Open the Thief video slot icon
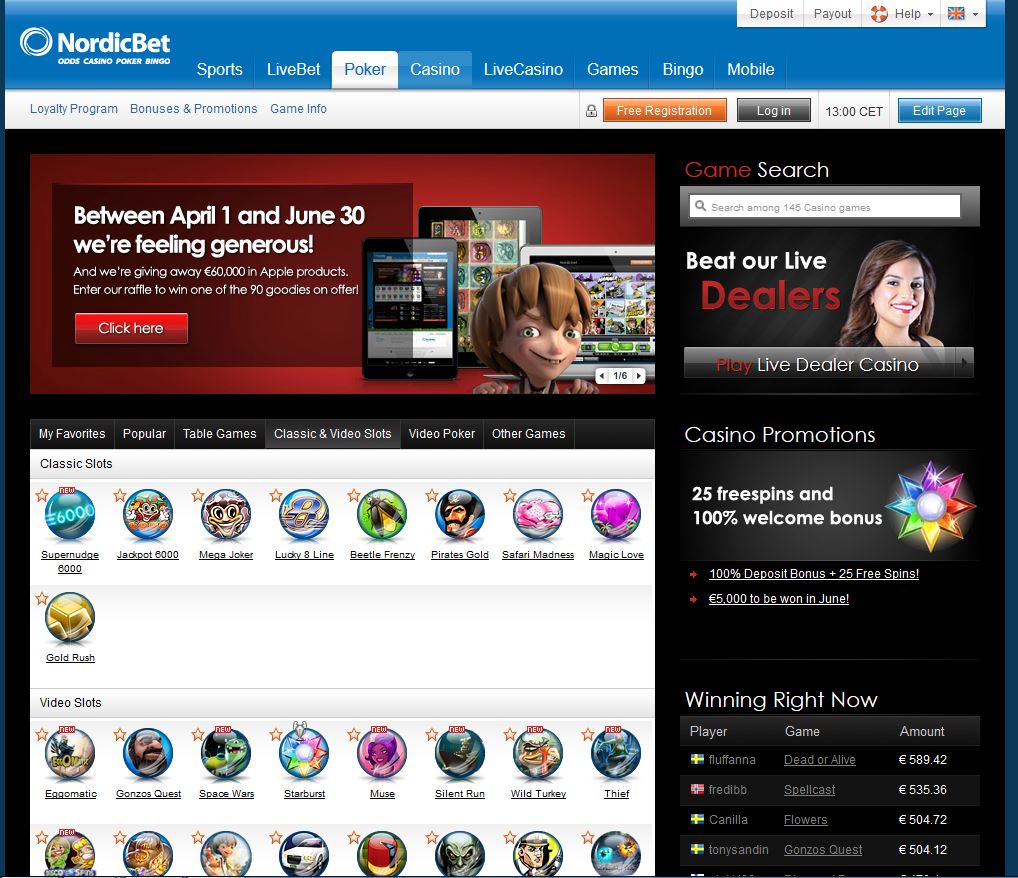 pos(616,754)
